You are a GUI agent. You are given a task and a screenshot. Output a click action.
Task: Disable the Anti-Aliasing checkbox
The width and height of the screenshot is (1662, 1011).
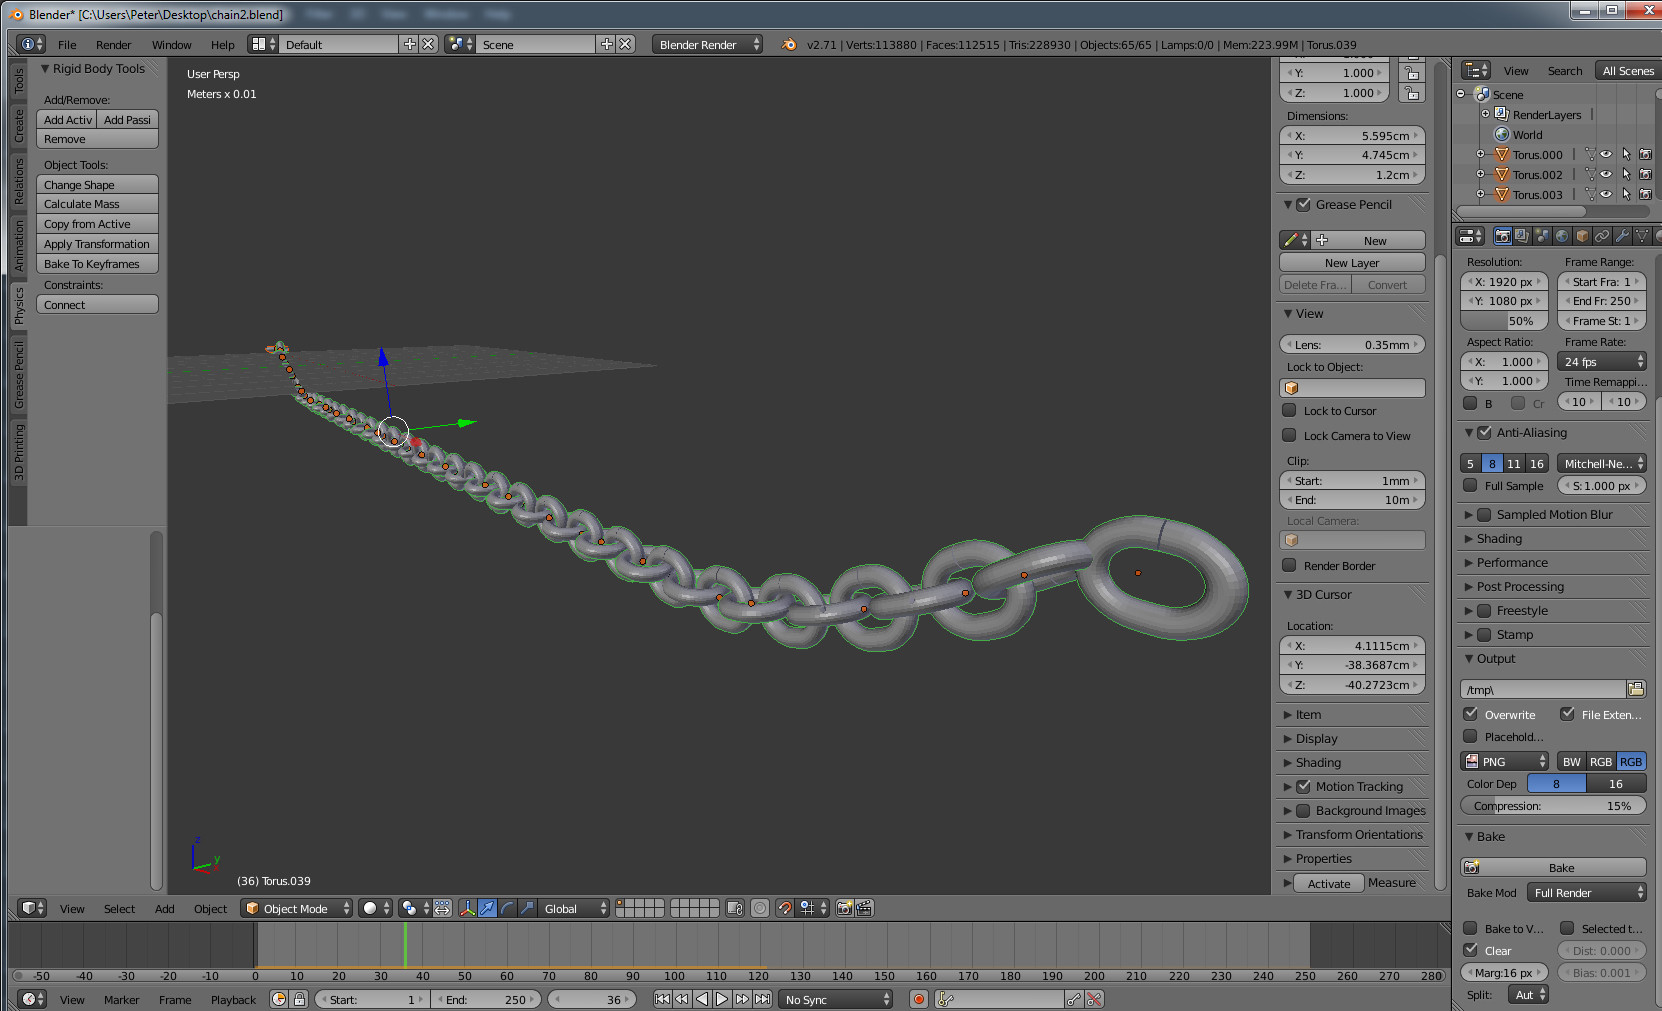click(1484, 432)
